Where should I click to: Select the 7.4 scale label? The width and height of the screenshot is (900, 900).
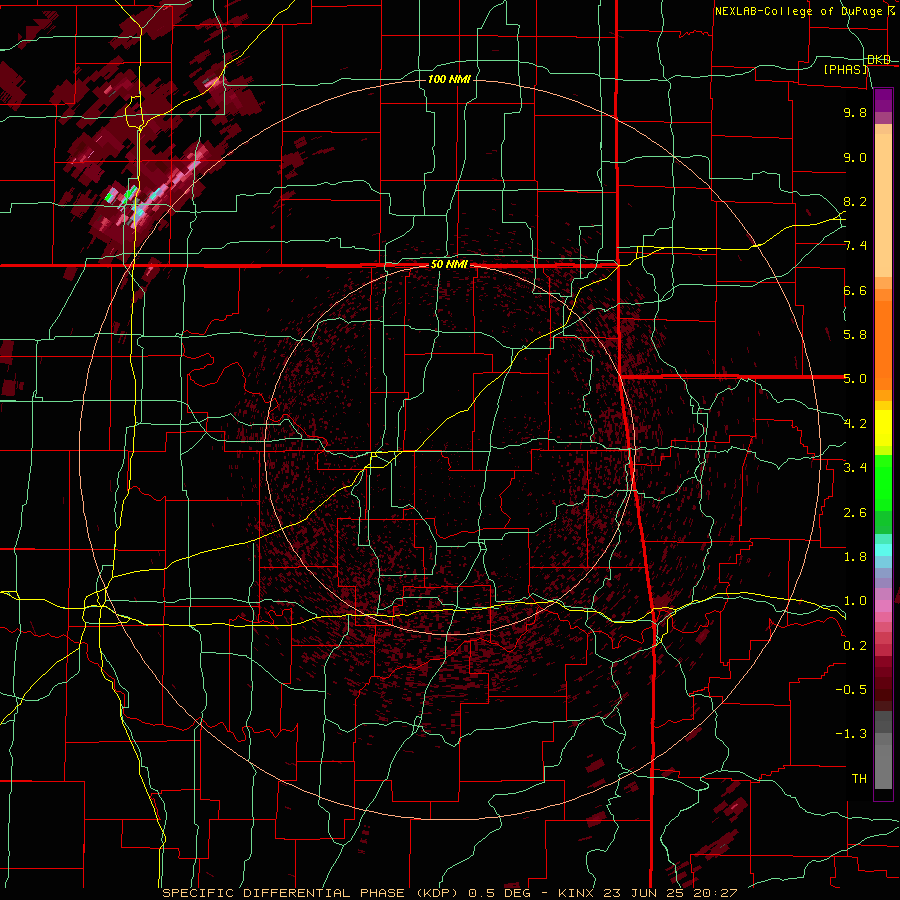(x=855, y=246)
